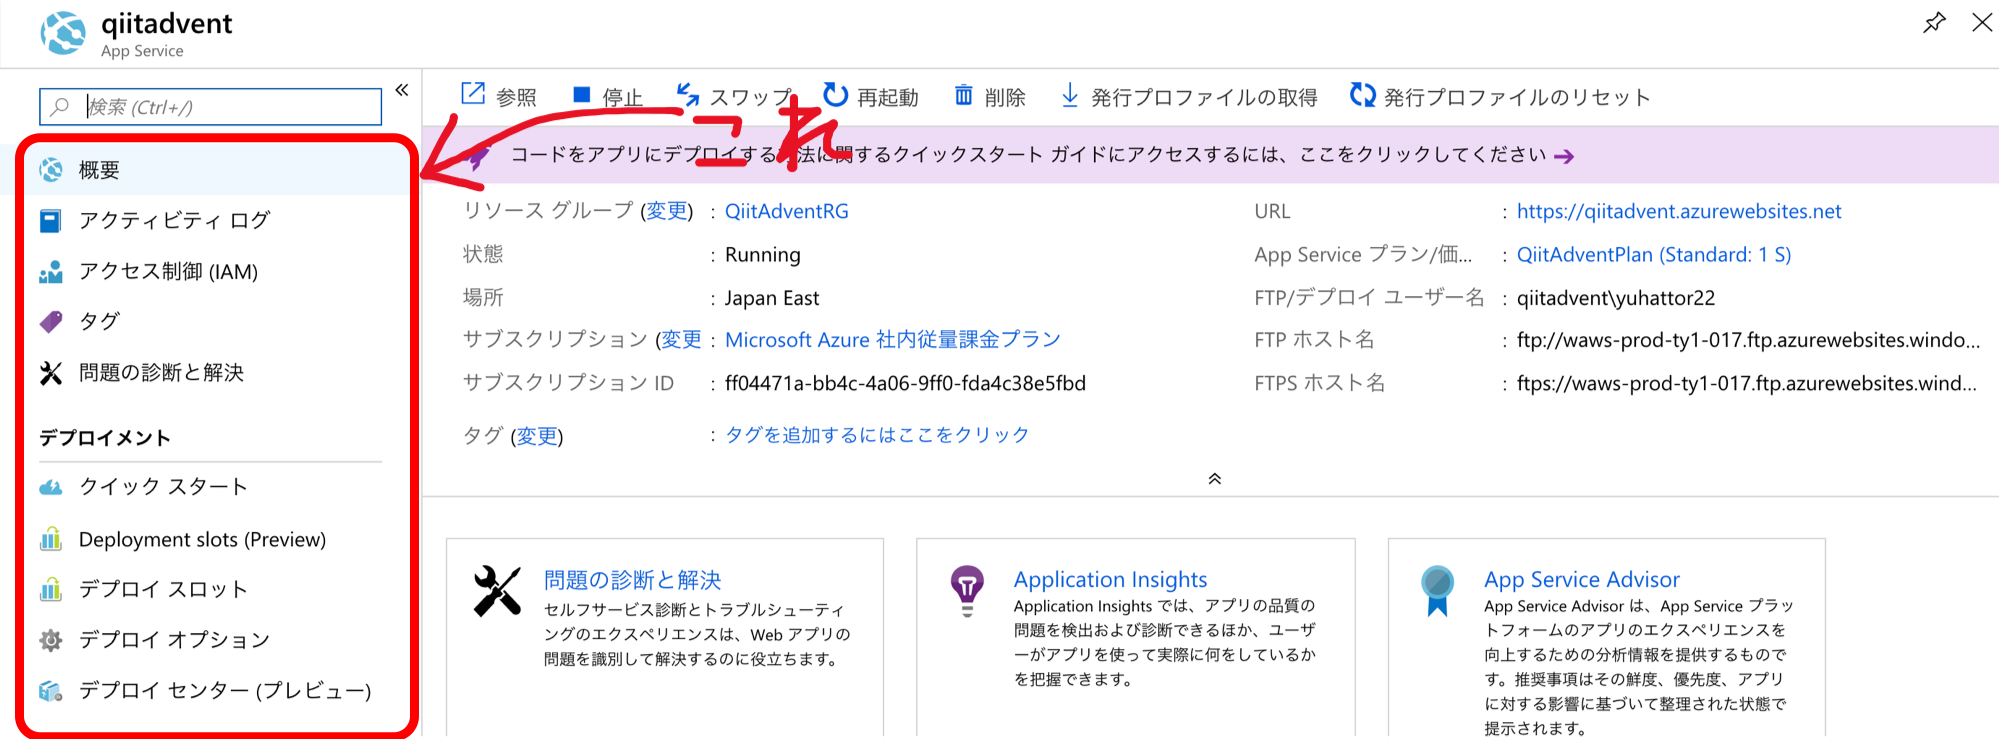
Task: Open the 問題の診断と解決 card title link
Action: (632, 580)
